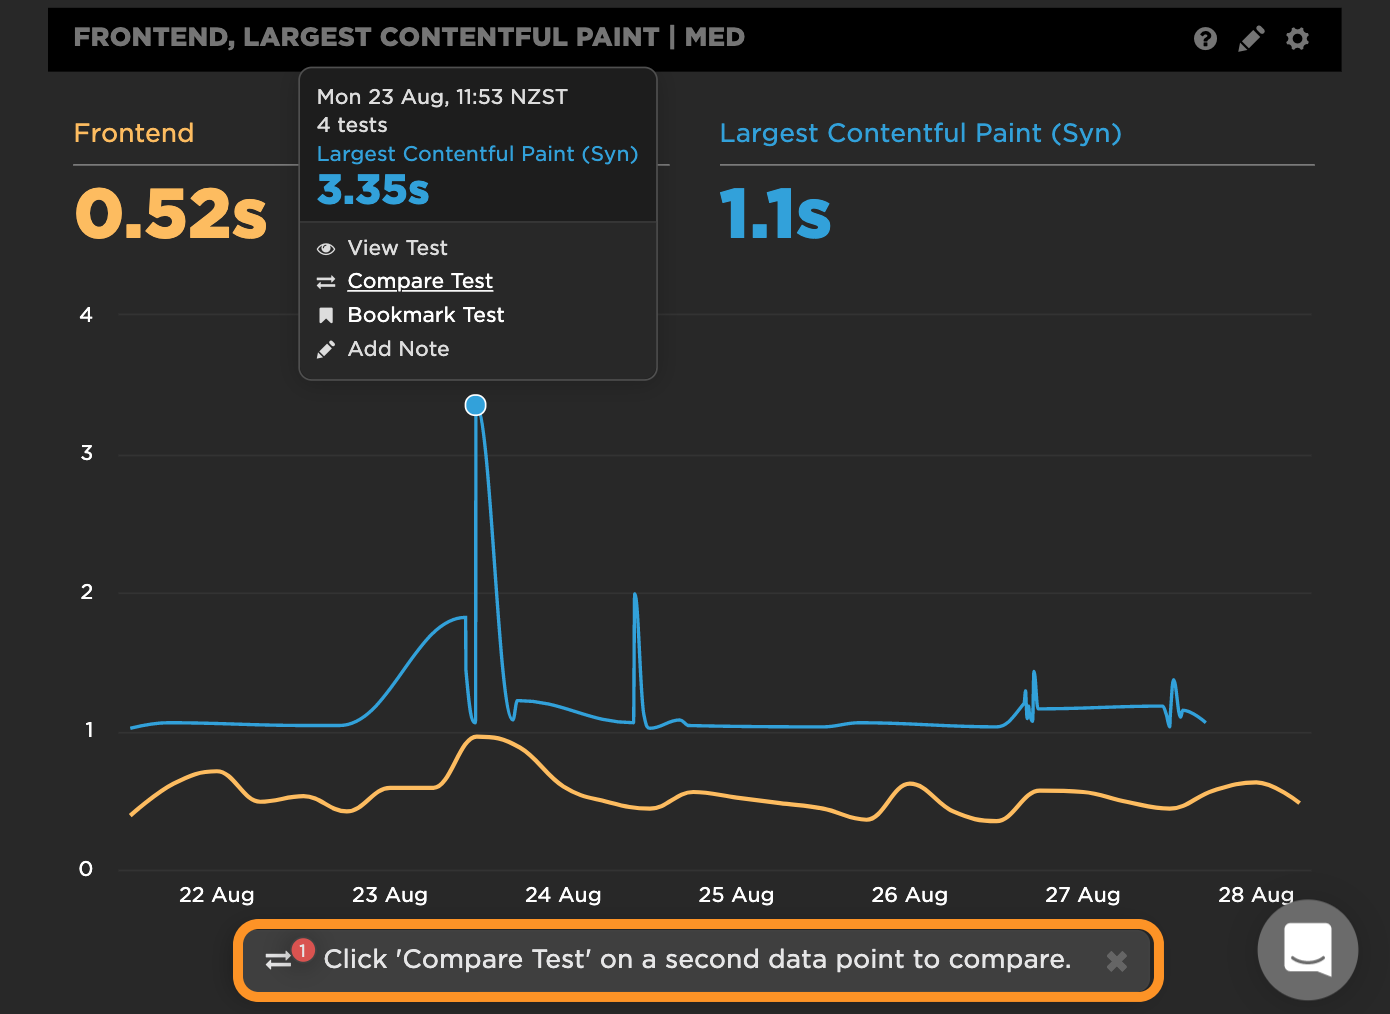Click compare arrows icon with red badge

(x=279, y=960)
